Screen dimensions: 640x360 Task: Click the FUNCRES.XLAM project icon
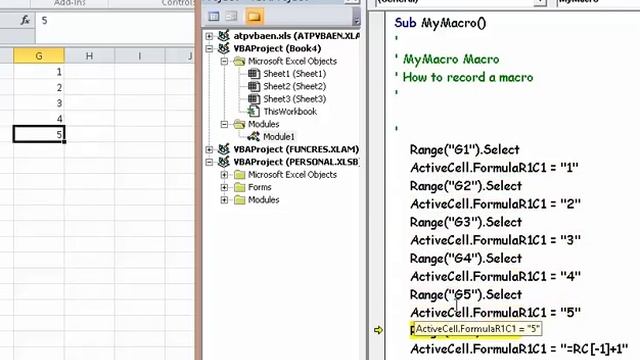click(224, 149)
